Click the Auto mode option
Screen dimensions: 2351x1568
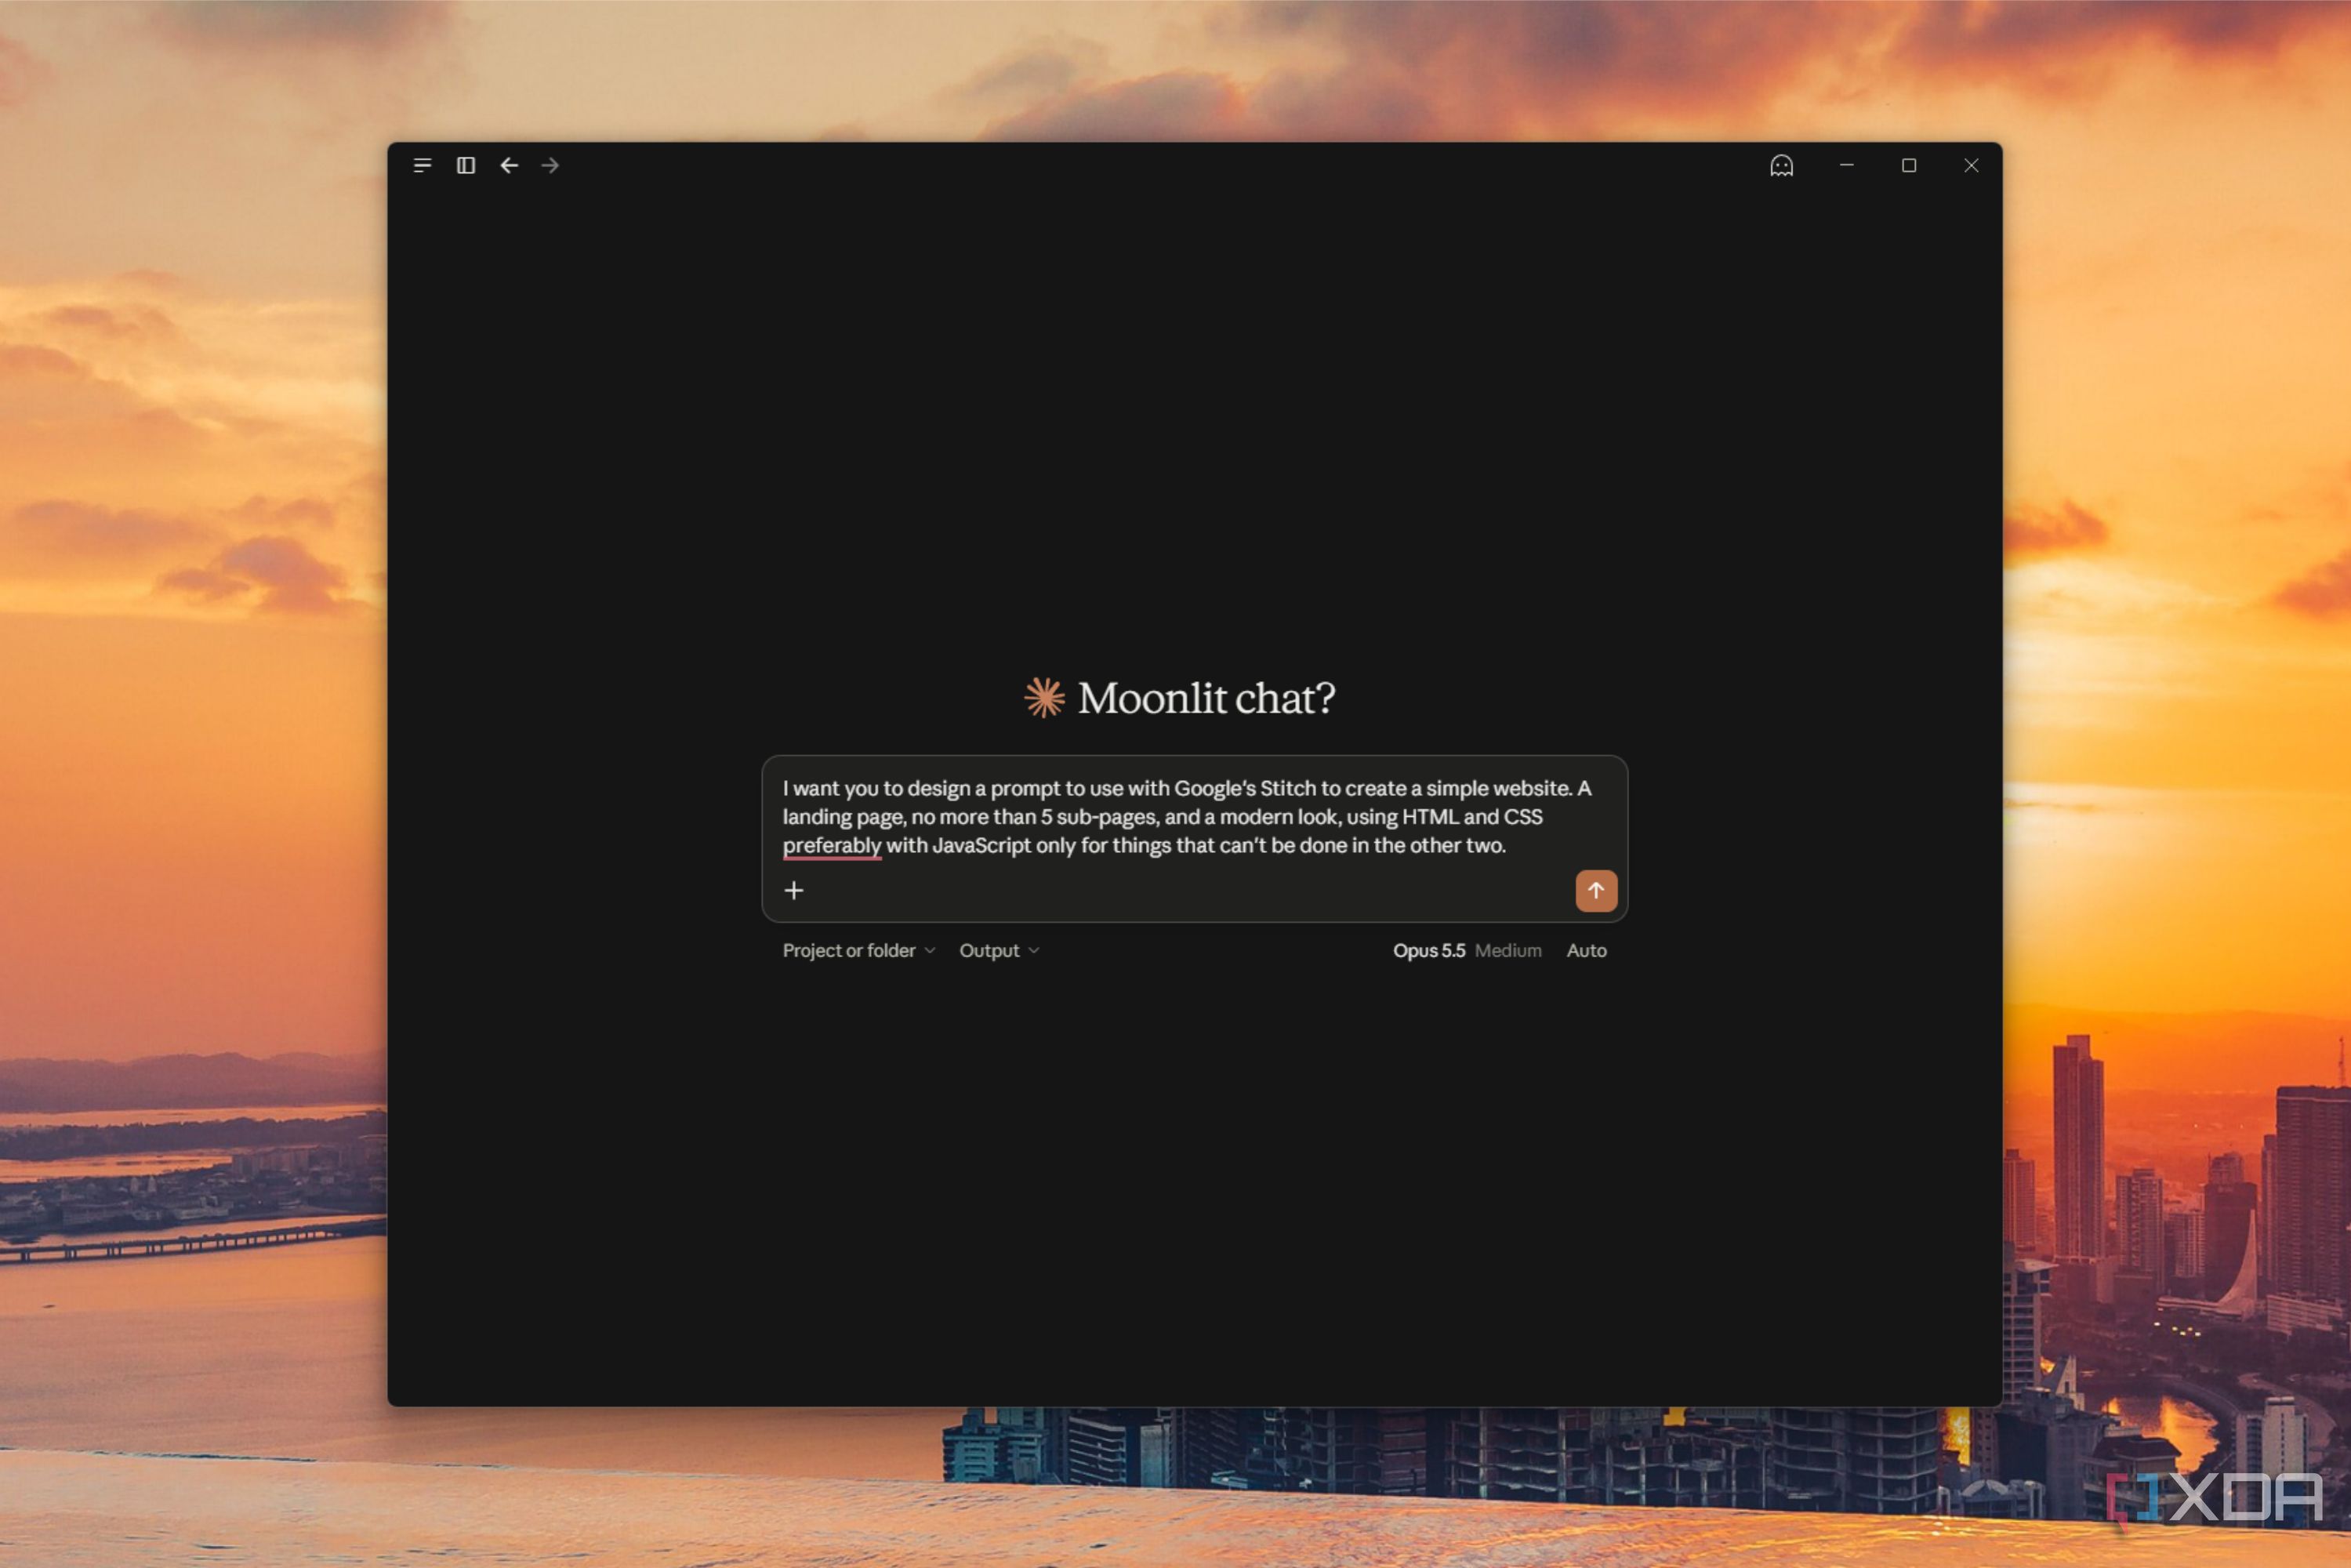1586,950
